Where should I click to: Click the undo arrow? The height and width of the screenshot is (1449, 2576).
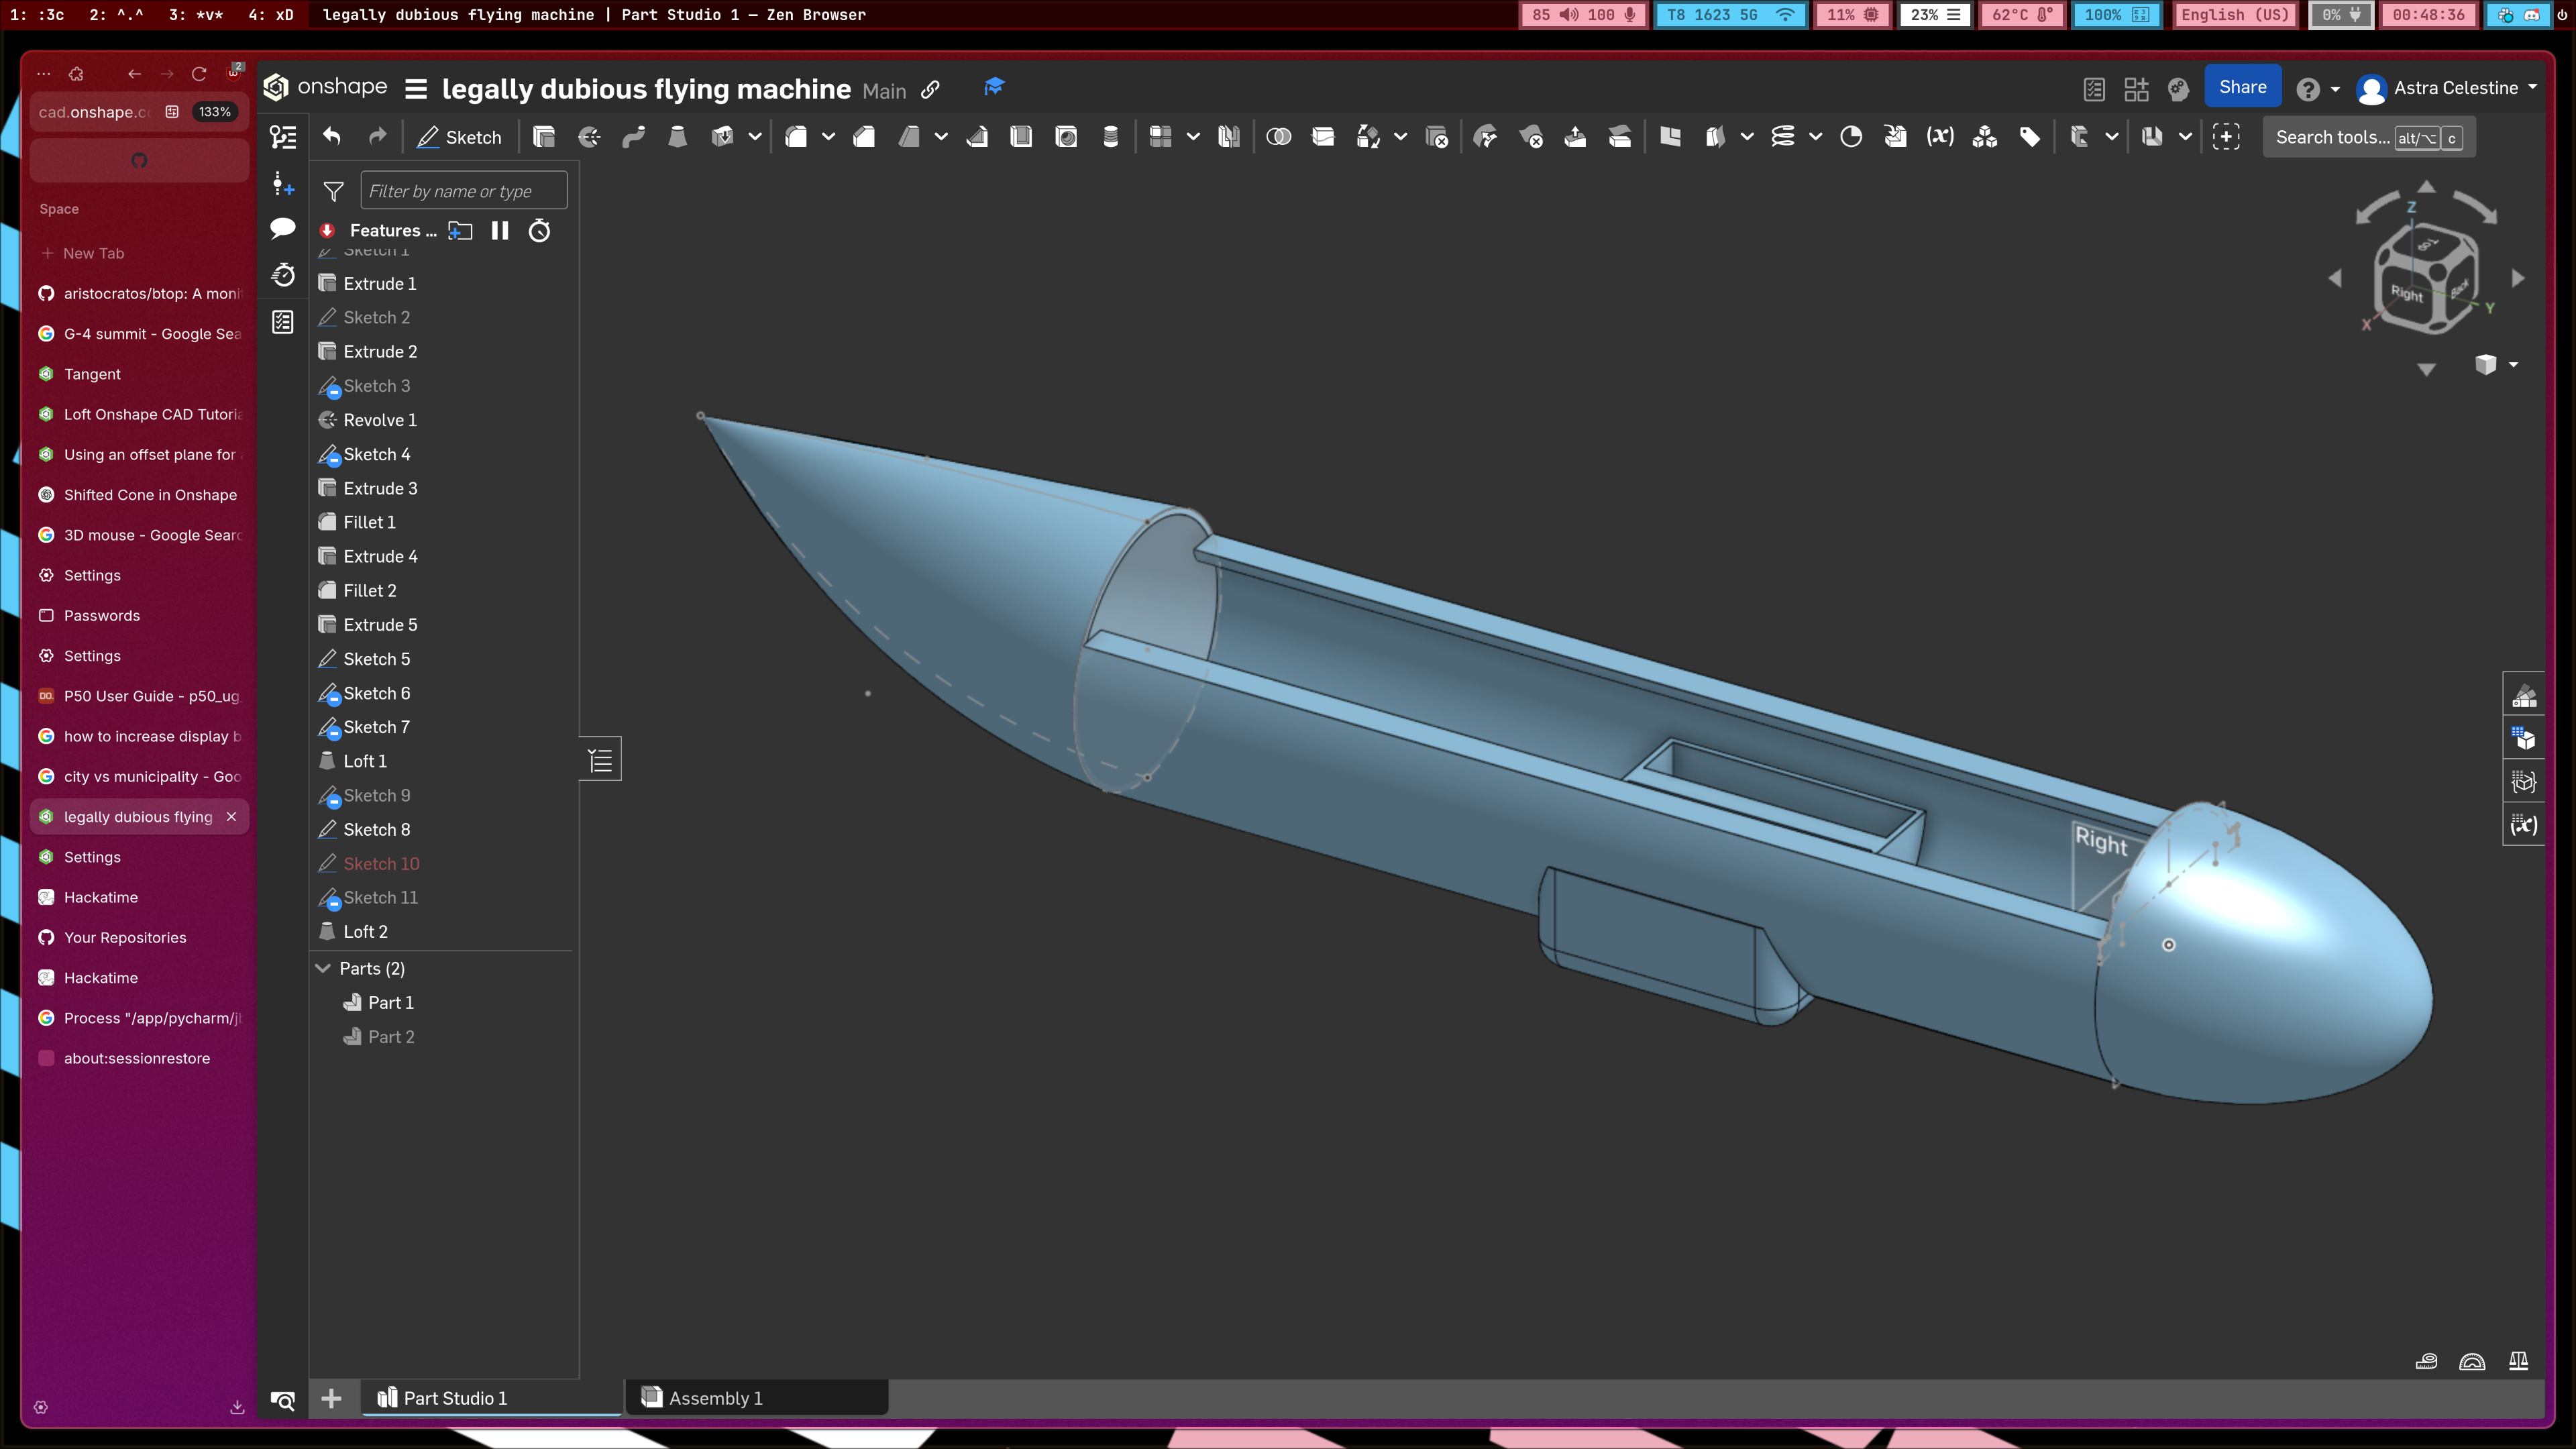[332, 137]
